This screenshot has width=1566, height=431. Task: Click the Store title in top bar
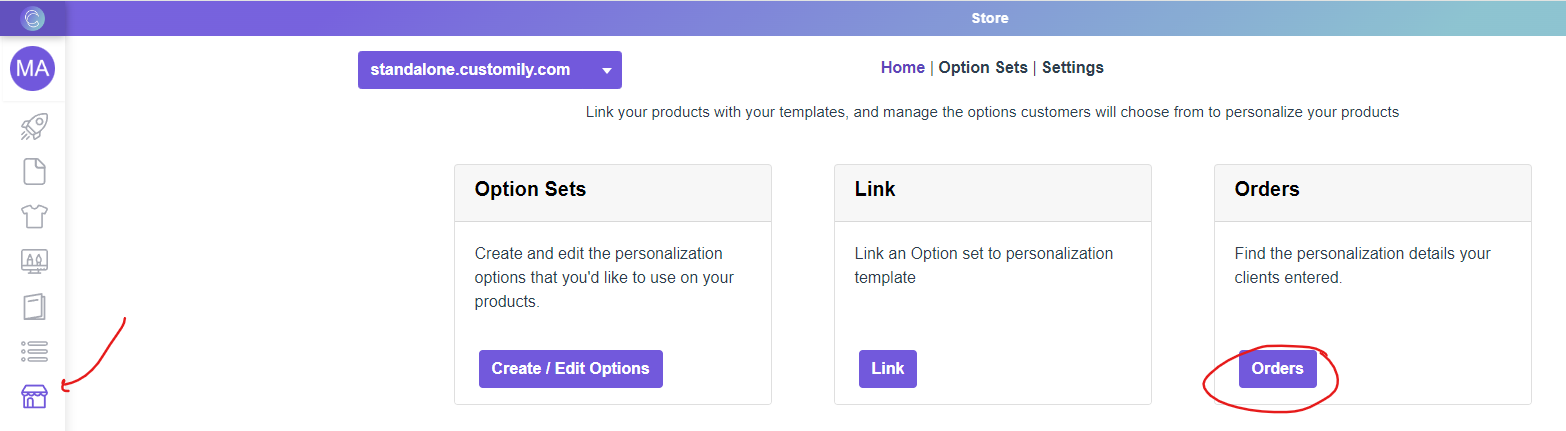989,18
